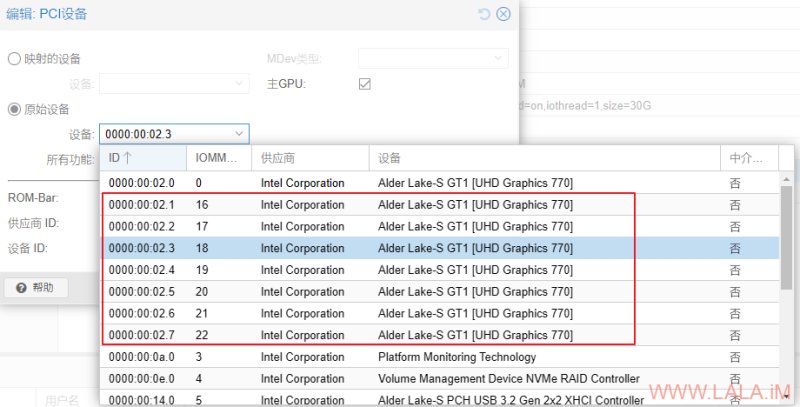
Task: Click the Help button
Action: 36,288
